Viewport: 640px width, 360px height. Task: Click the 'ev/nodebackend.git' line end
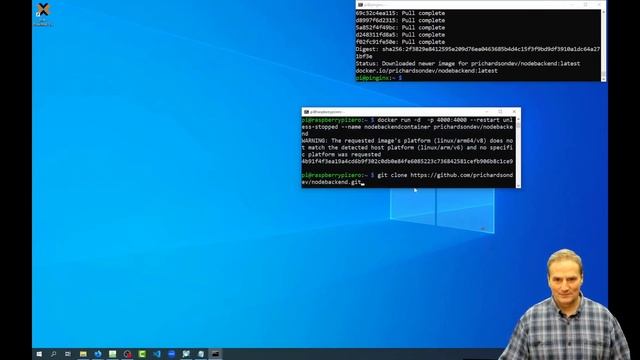pyautogui.click(x=332, y=182)
